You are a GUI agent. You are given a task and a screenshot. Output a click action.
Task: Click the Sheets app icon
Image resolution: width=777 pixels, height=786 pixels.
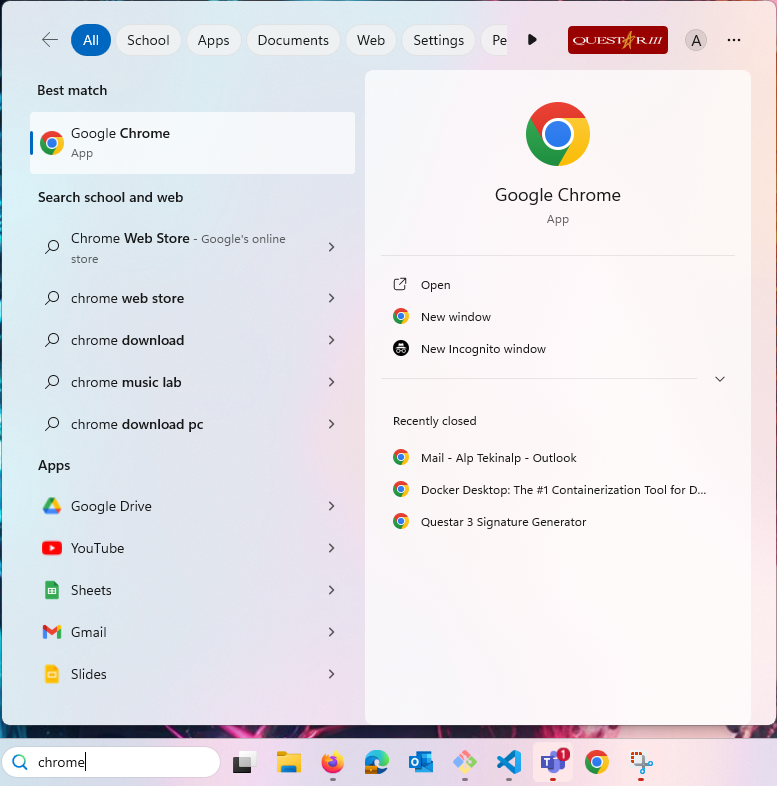coord(52,591)
